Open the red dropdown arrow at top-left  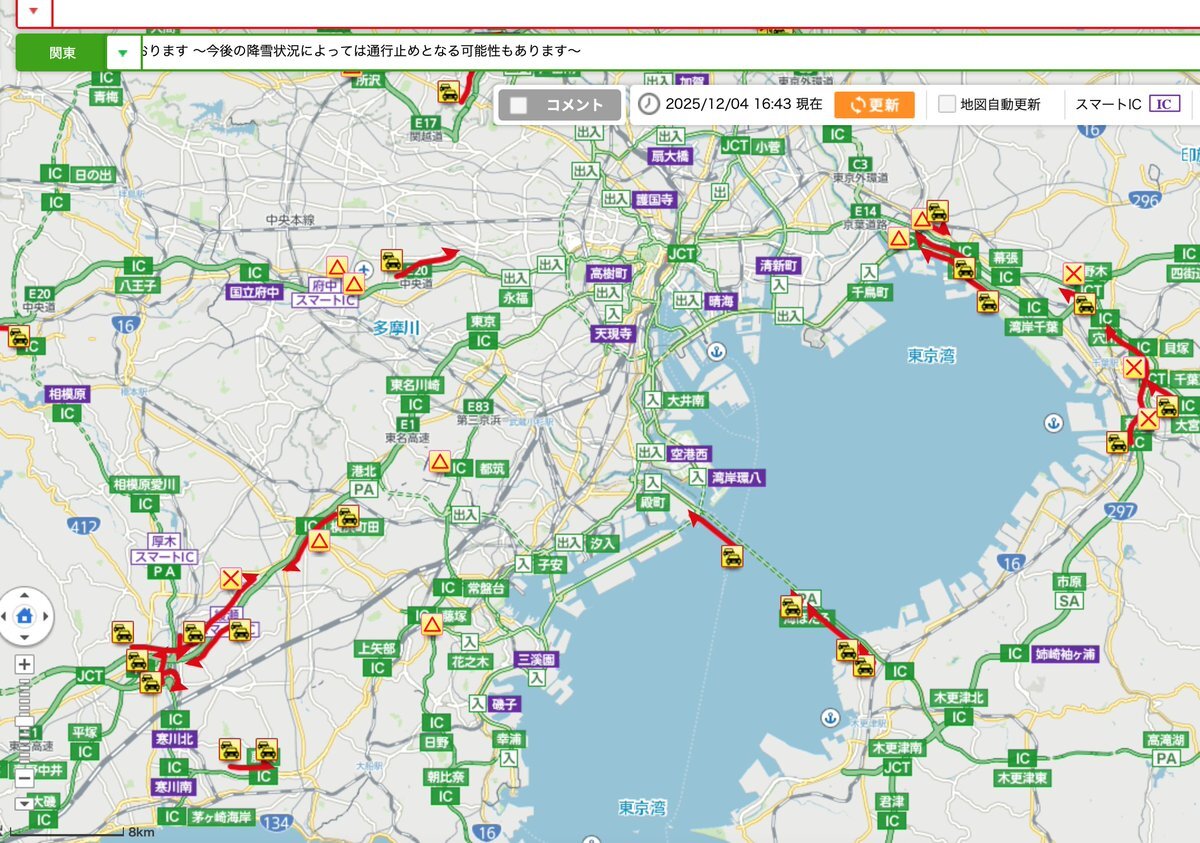click(33, 10)
